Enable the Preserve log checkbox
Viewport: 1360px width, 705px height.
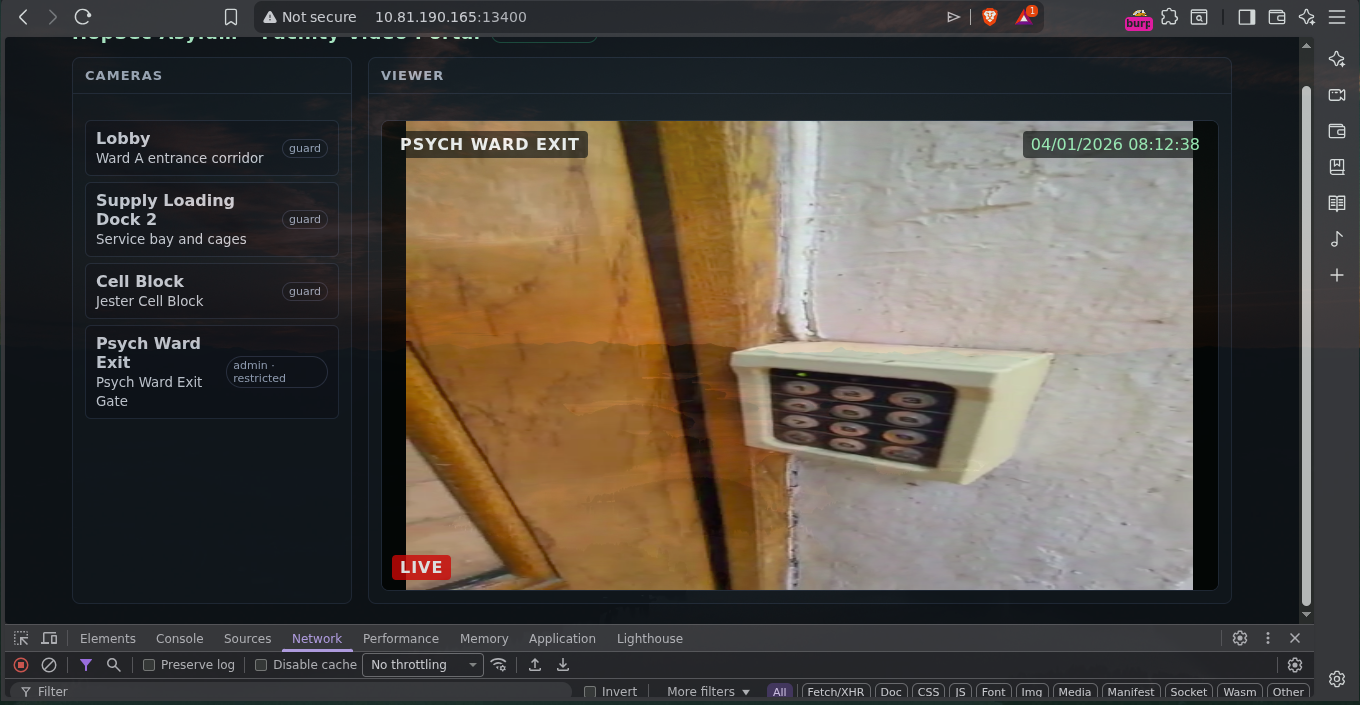point(149,665)
